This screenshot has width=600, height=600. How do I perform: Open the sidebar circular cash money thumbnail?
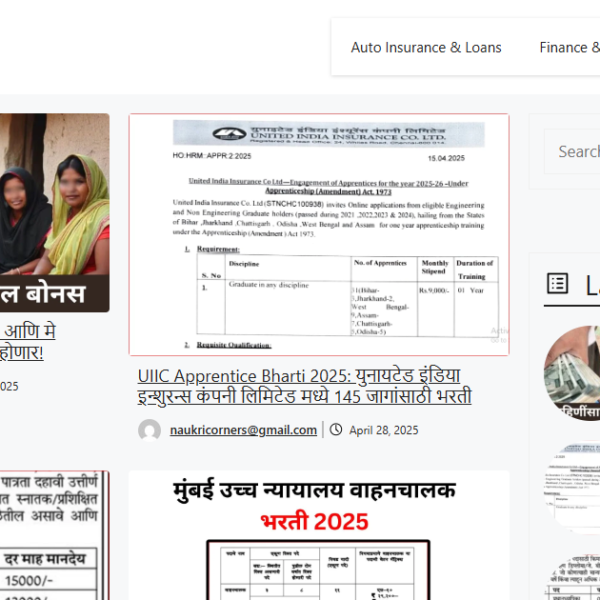(x=572, y=373)
